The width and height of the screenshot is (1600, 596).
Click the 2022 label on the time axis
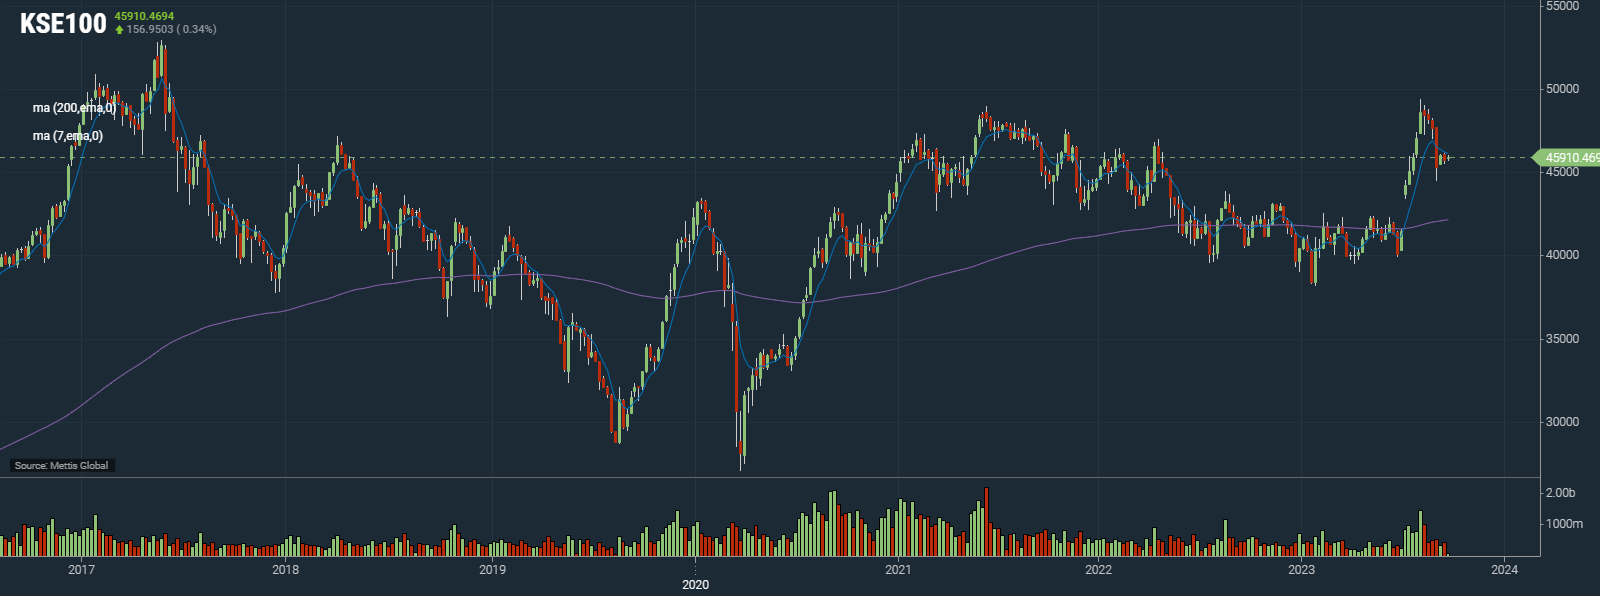coord(1098,570)
